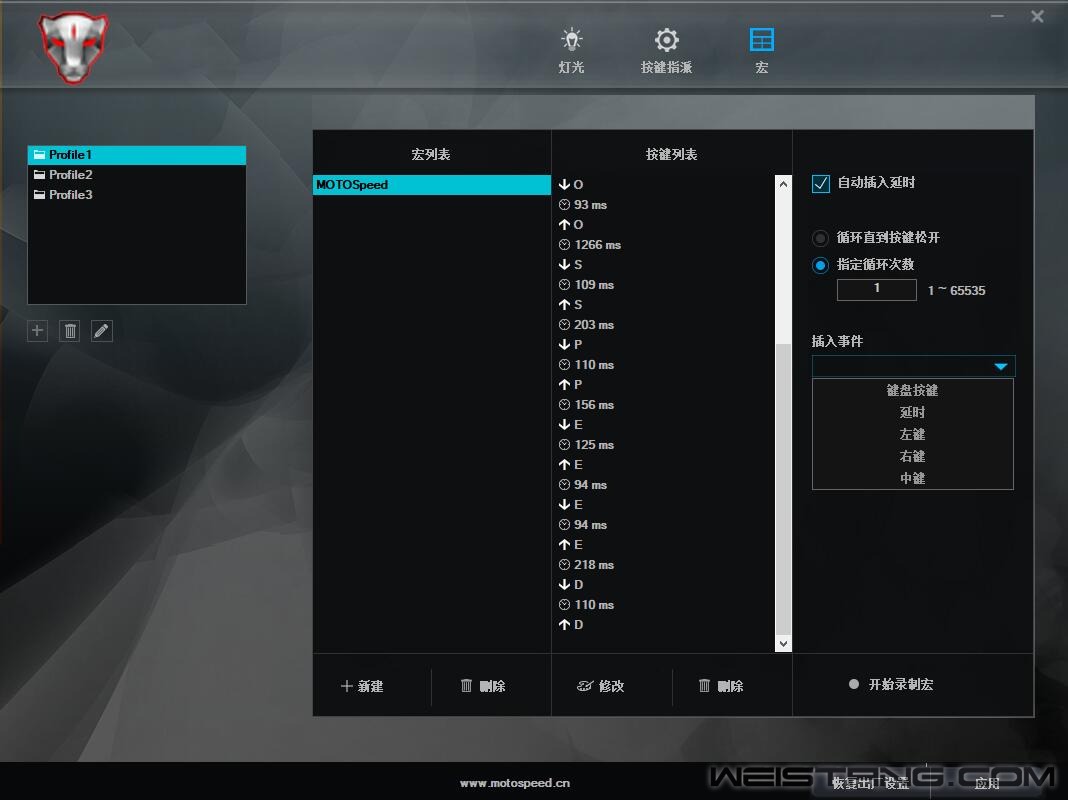Screen dimensions: 1068x800
Task: Select the first key-down O entry
Action: (x=571, y=185)
